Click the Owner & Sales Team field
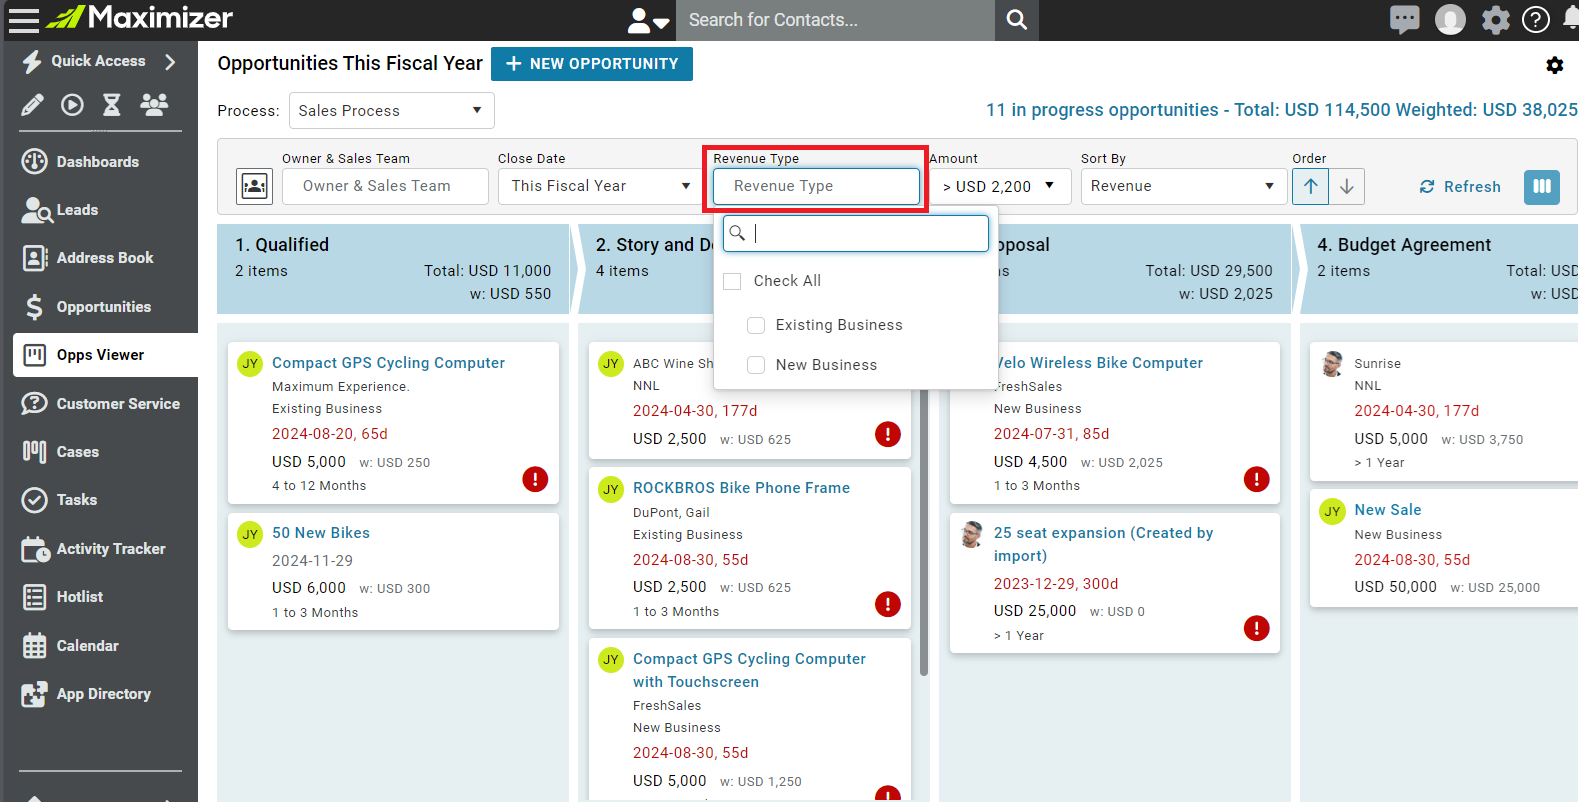1579x802 pixels. tap(385, 186)
